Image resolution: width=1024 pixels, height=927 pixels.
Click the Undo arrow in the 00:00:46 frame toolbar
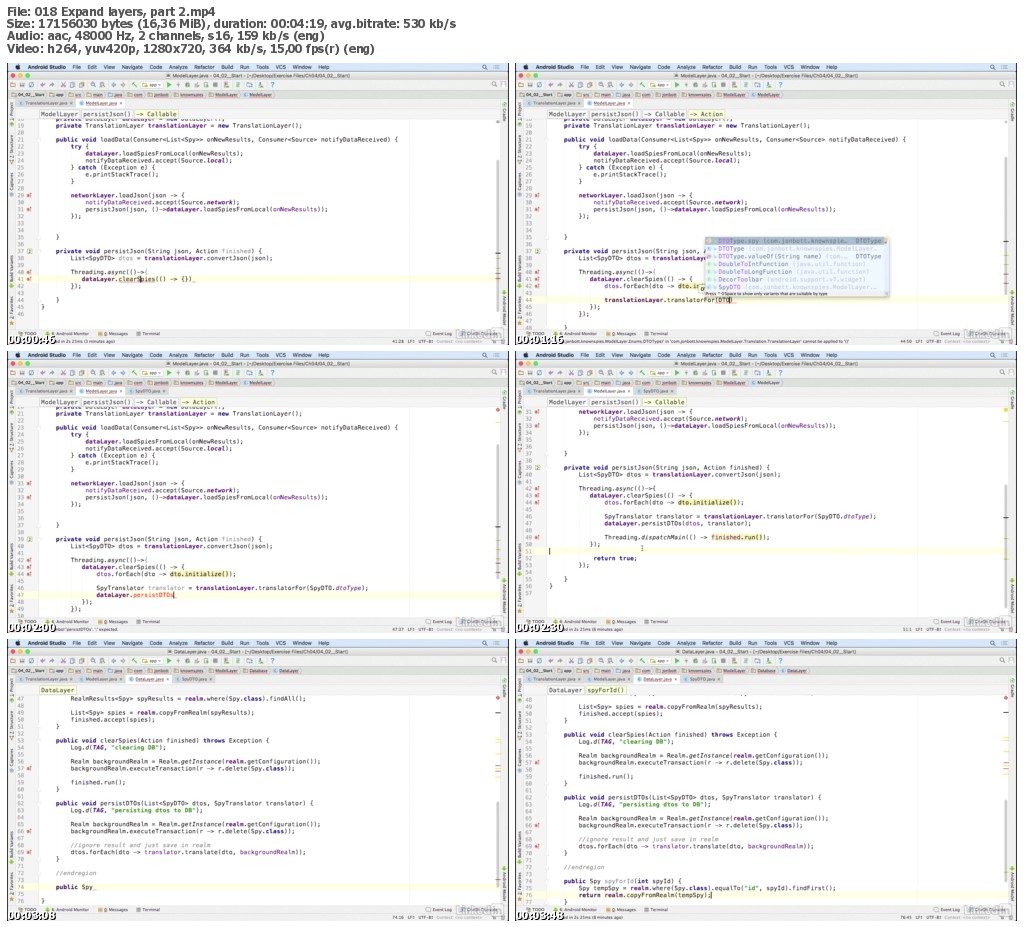pyautogui.click(x=43, y=85)
